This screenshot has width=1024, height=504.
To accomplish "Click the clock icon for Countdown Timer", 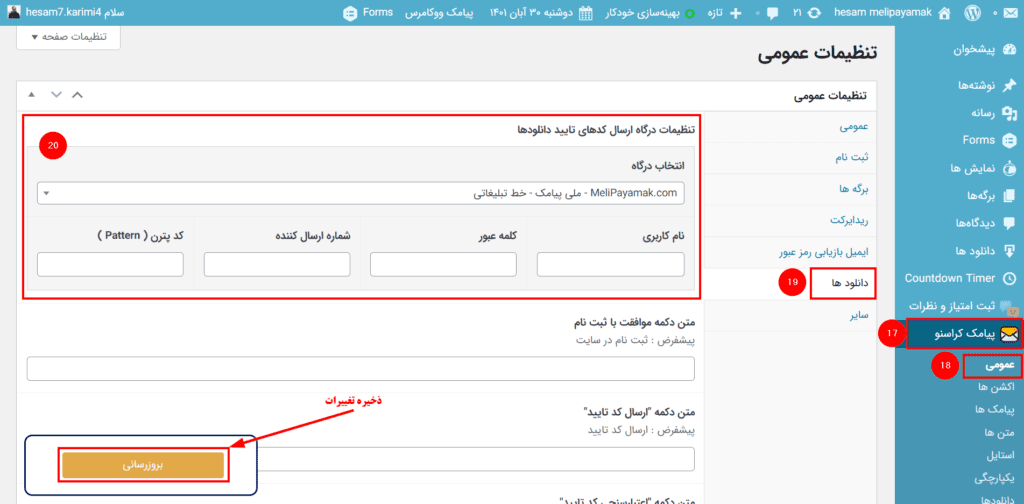I will [1009, 278].
